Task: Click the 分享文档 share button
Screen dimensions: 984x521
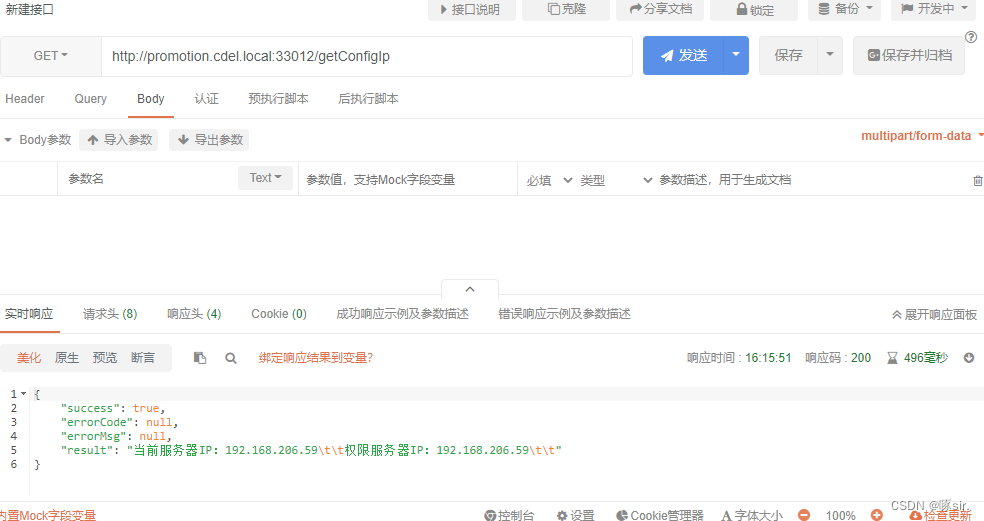Action: pyautogui.click(x=660, y=9)
